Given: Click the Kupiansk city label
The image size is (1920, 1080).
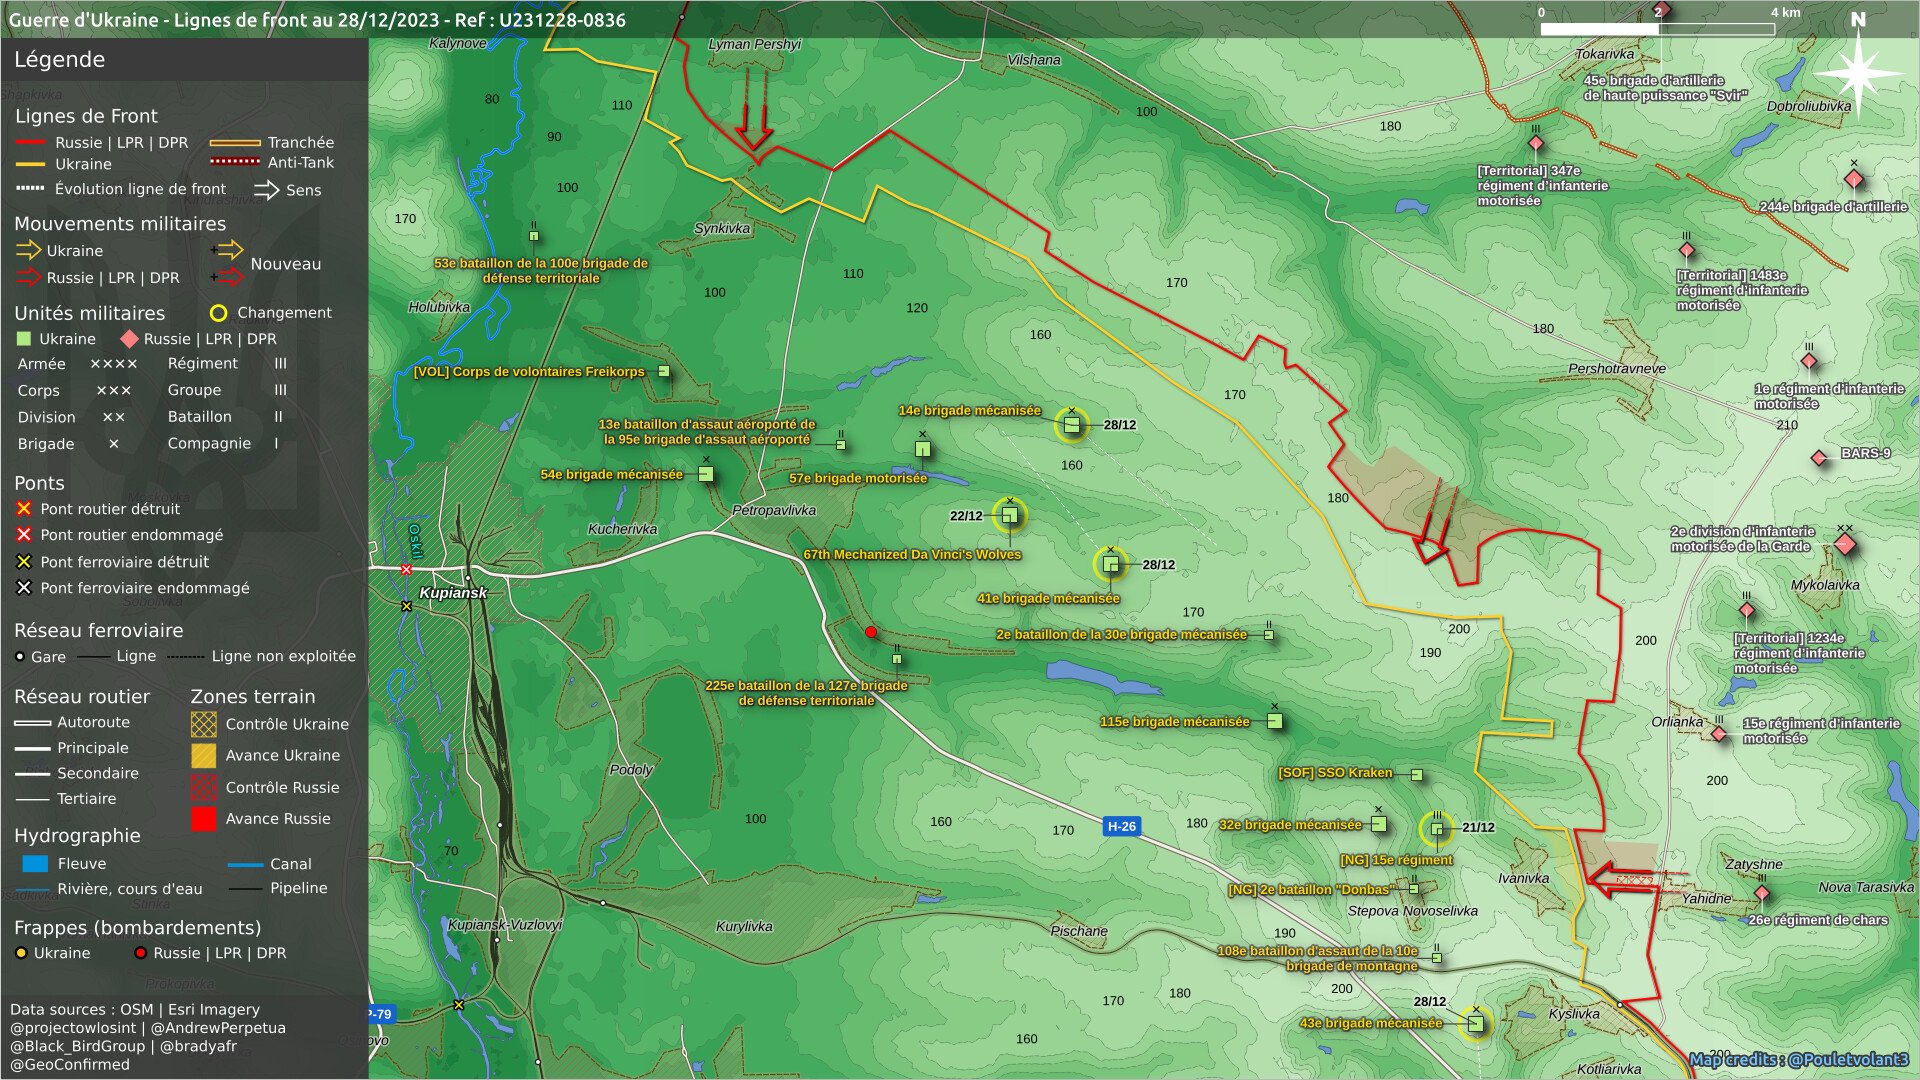Looking at the screenshot, I should [x=453, y=592].
